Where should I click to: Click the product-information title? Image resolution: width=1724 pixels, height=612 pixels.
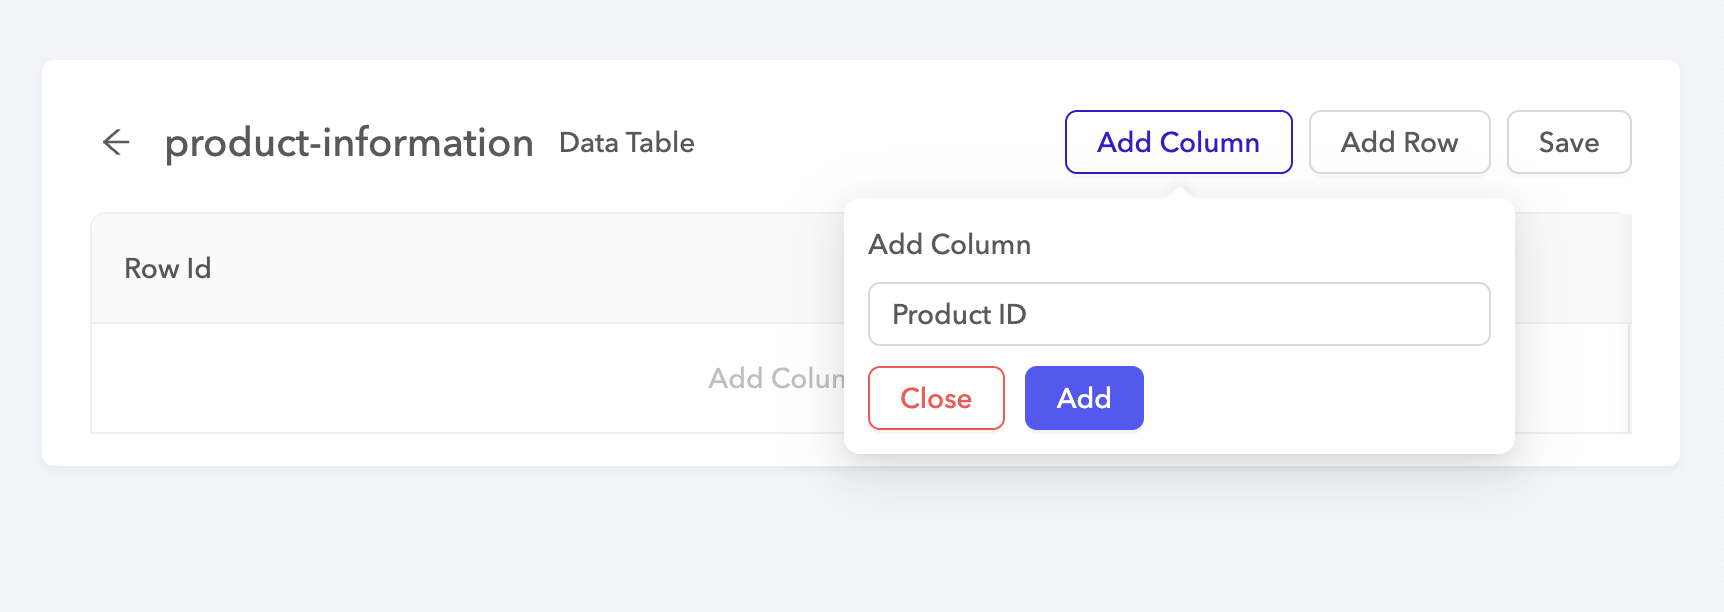coord(349,142)
